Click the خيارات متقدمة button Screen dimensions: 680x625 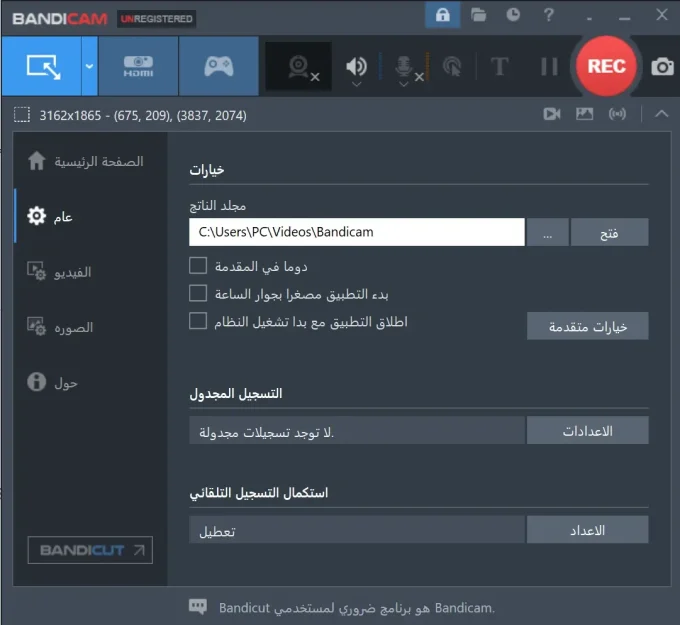(587, 327)
